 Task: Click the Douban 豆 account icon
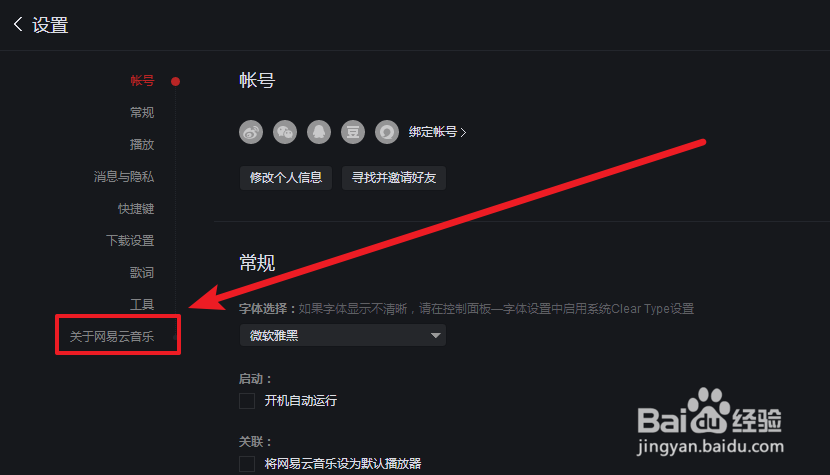pos(353,132)
